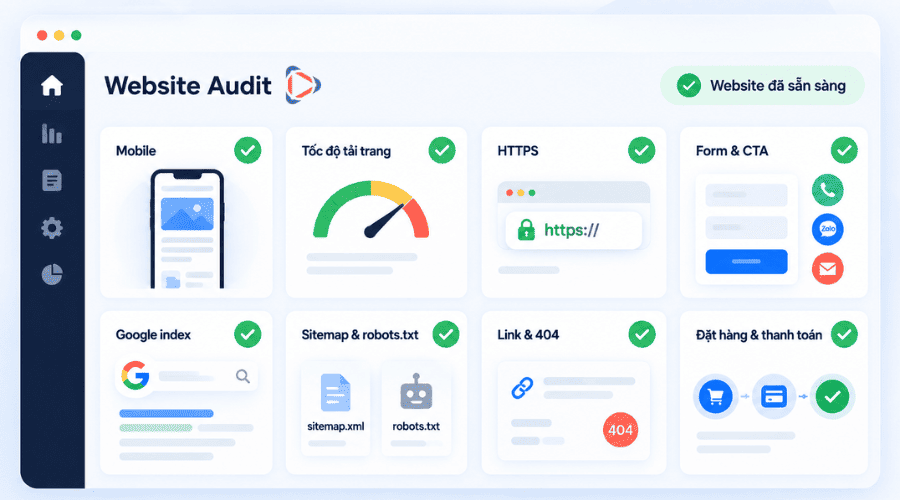Click the speed gauge needle
Screen dimensions: 900x500
[385, 221]
